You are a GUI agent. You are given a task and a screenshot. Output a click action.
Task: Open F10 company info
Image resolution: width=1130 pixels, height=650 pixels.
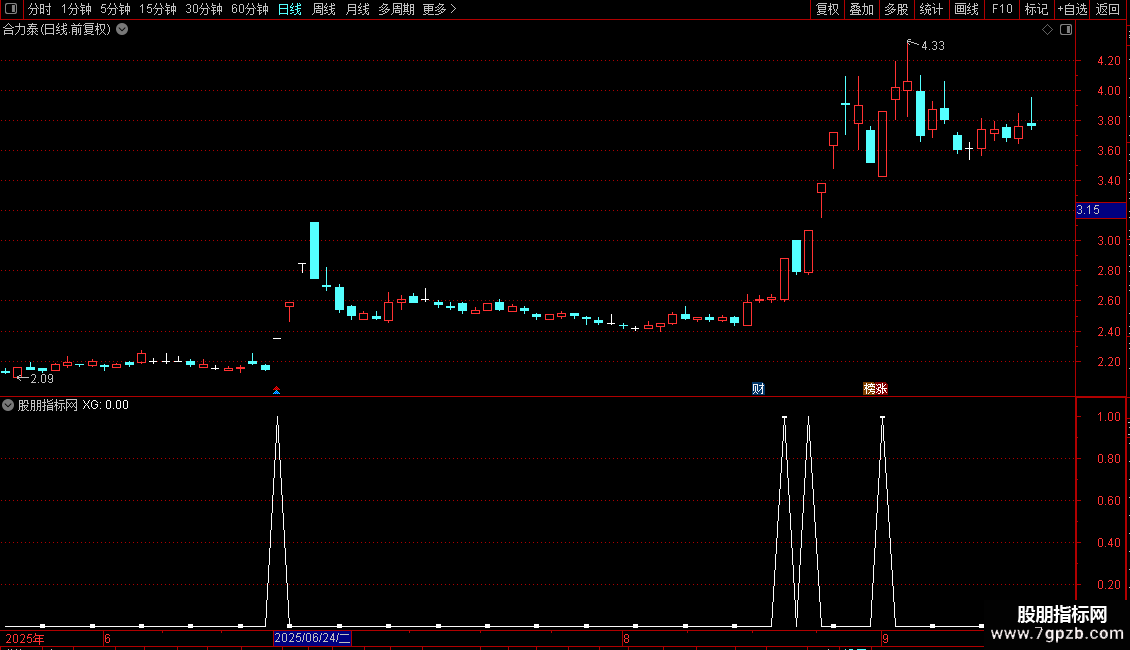[x=1002, y=9]
